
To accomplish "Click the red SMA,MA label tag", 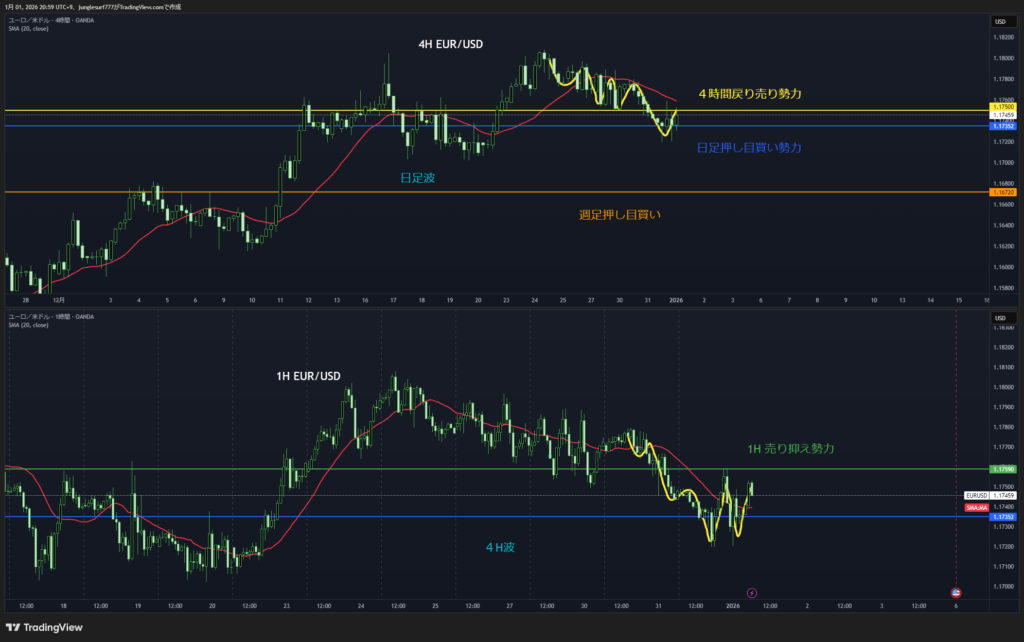I will click(x=976, y=508).
